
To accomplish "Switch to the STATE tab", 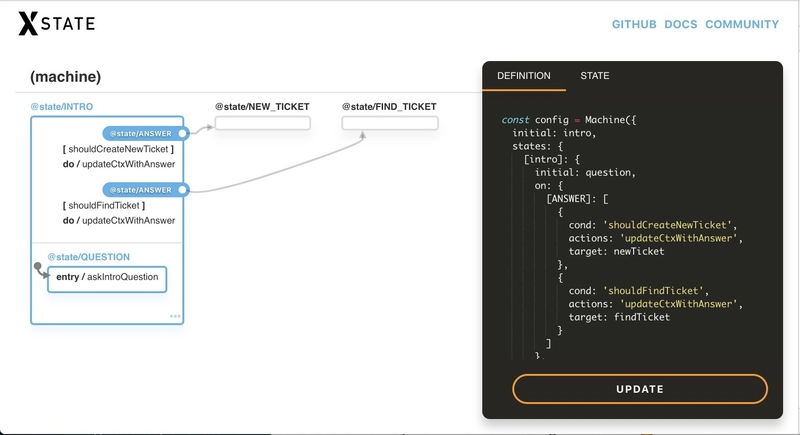I will [x=594, y=76].
